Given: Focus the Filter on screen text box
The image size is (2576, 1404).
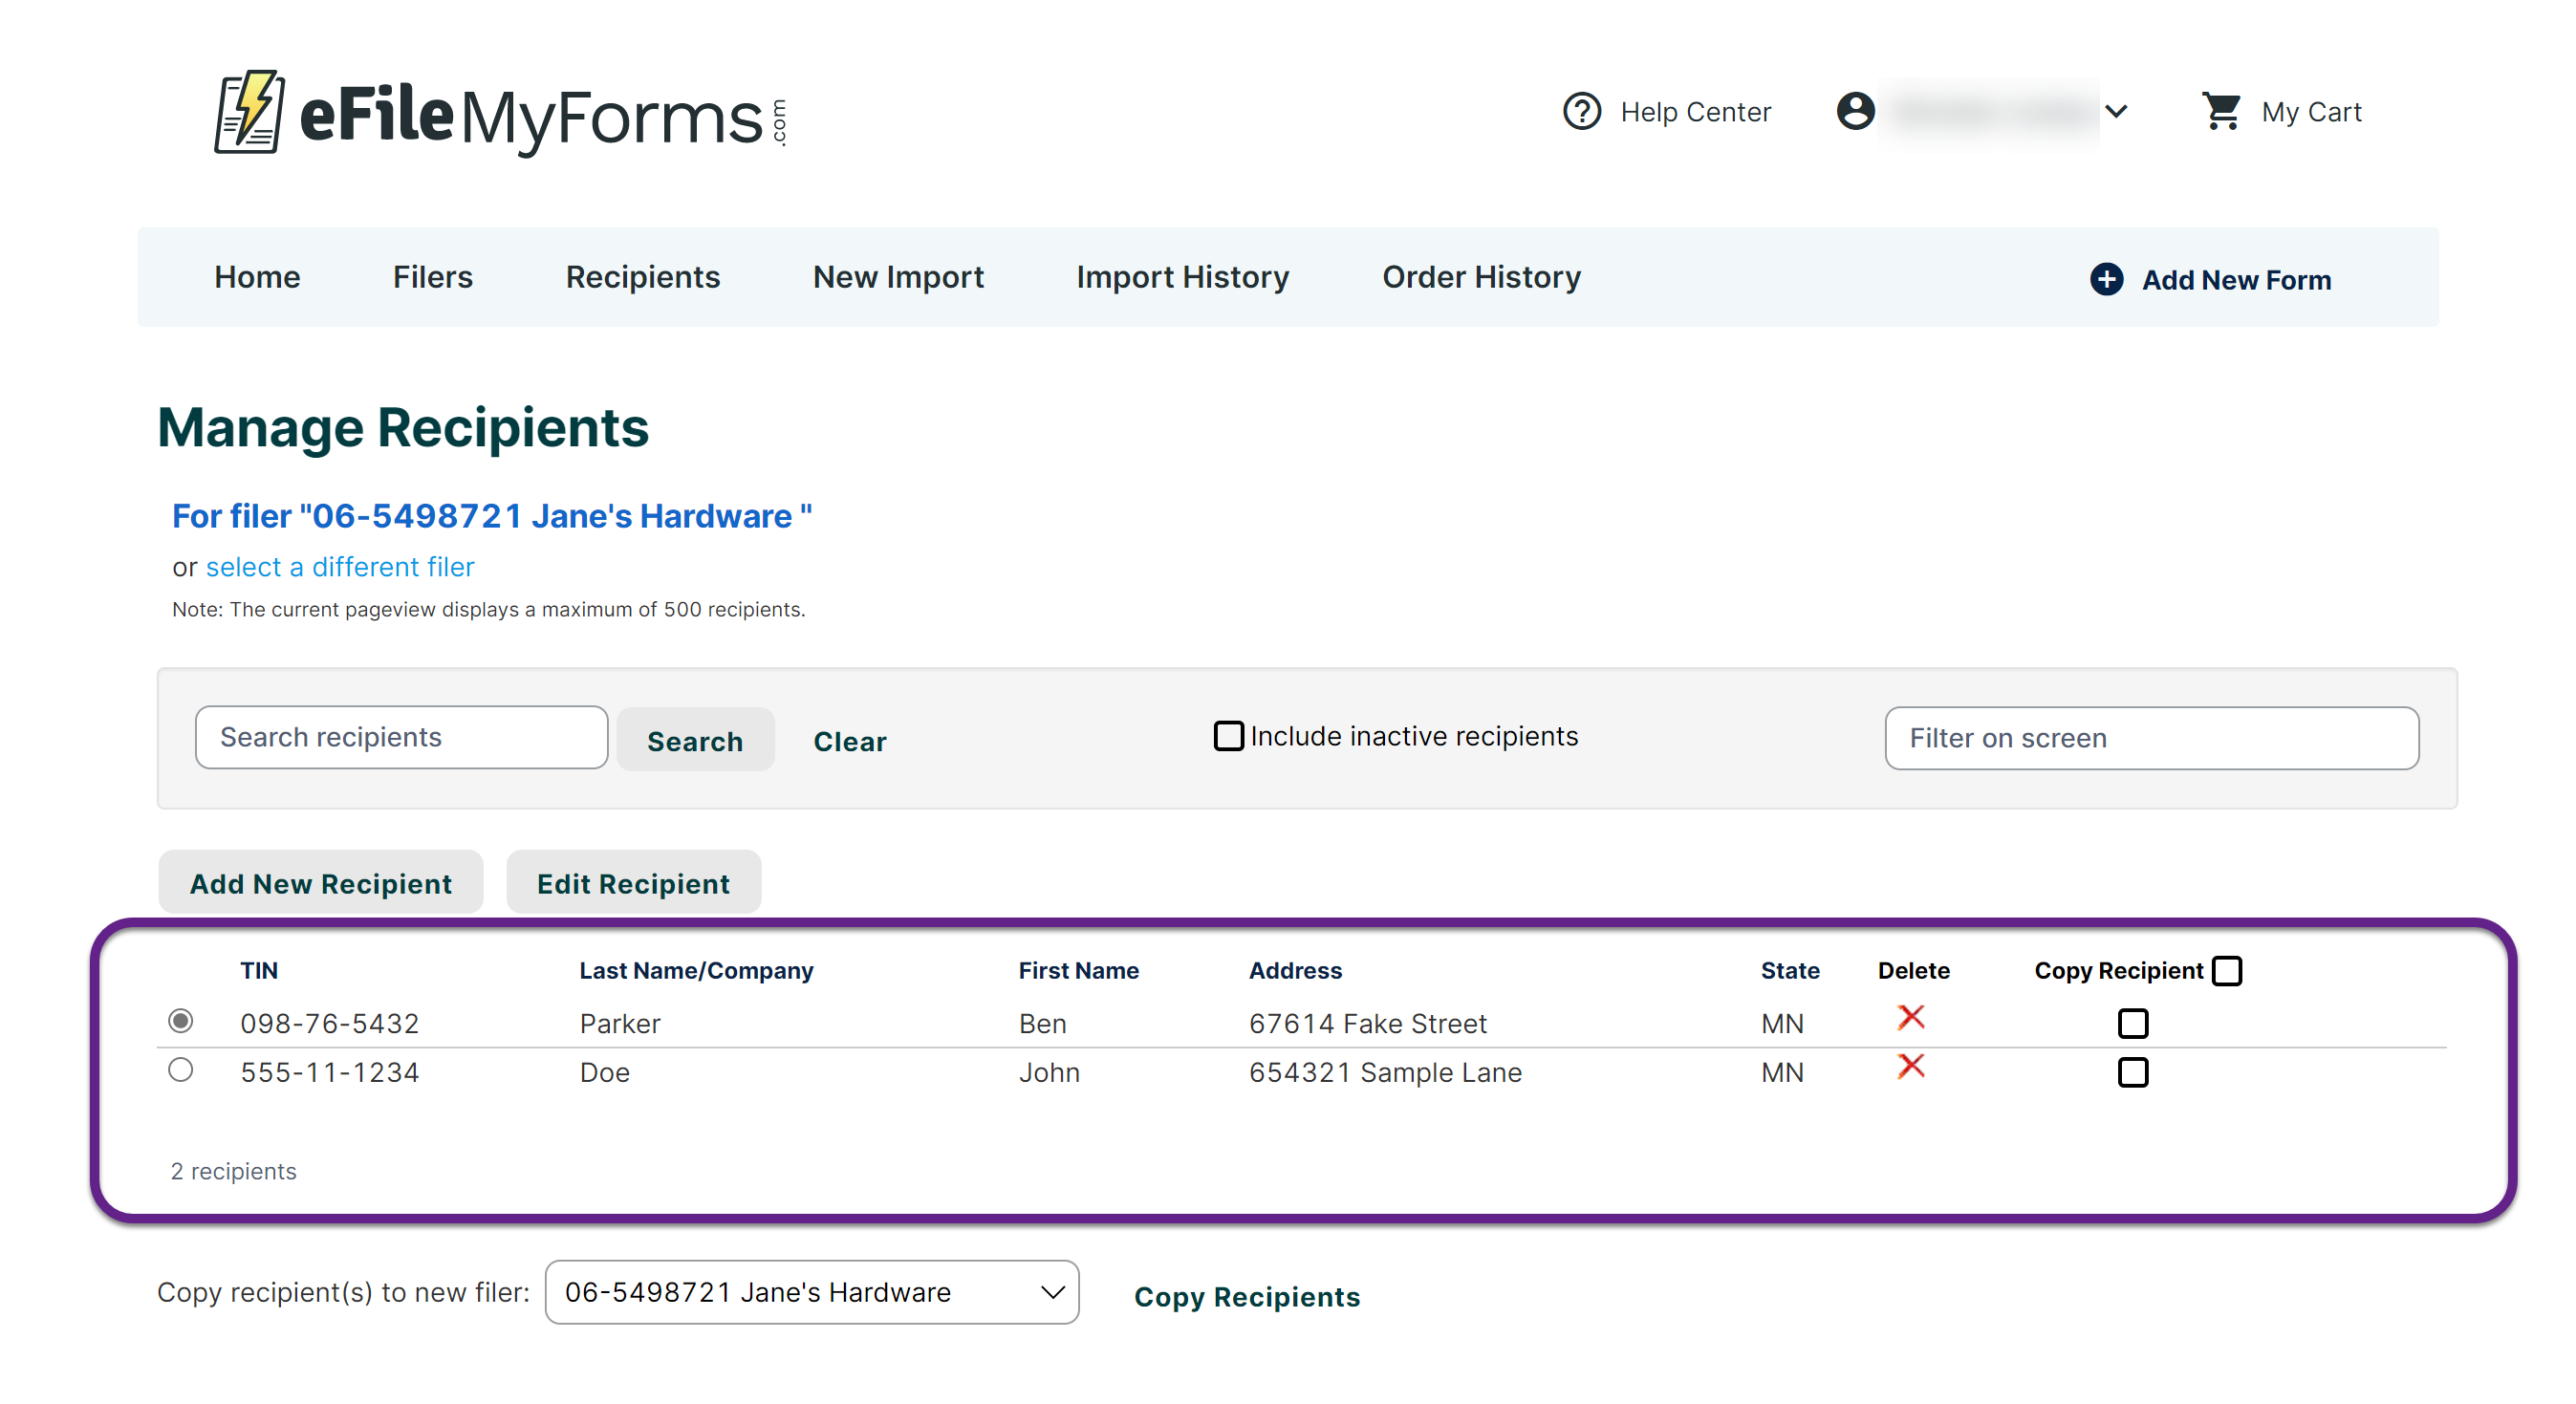Looking at the screenshot, I should tap(2151, 738).
